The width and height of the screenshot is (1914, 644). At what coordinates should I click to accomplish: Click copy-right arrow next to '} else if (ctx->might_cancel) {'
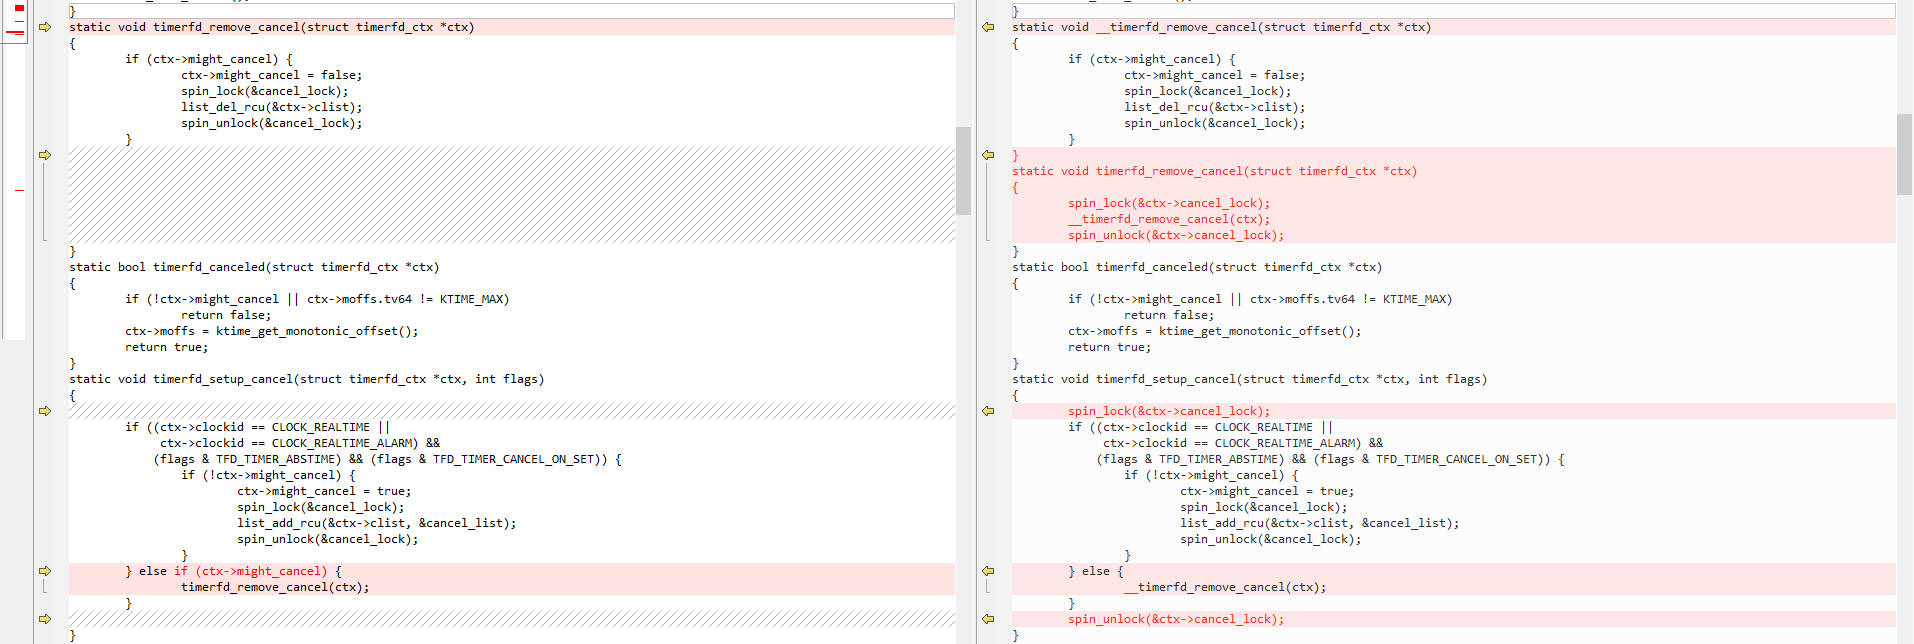pos(45,571)
